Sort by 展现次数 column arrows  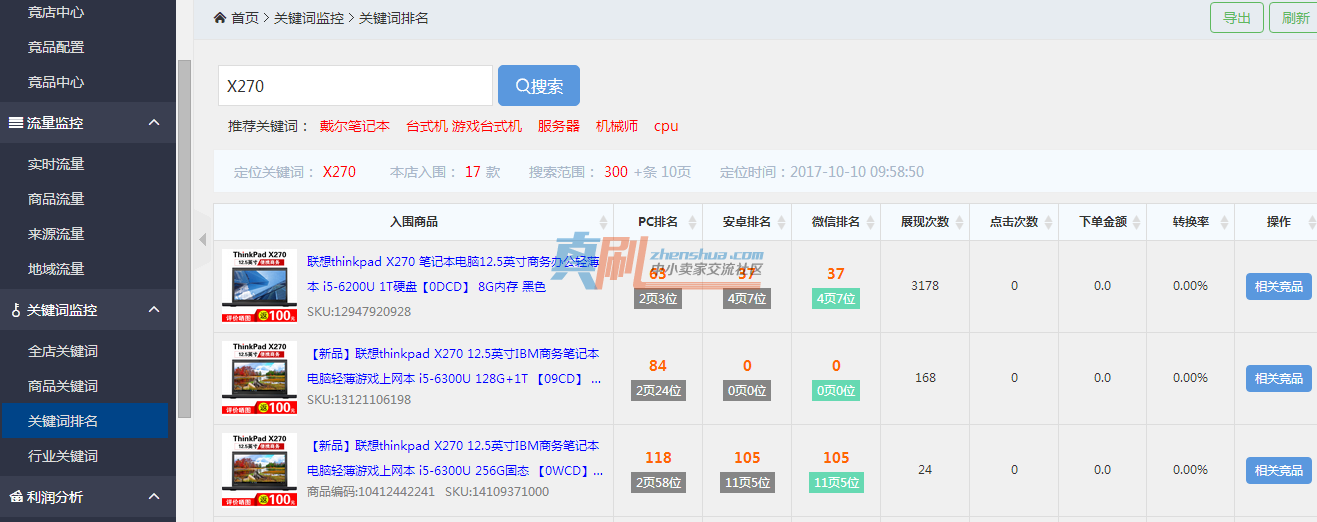(x=959, y=222)
